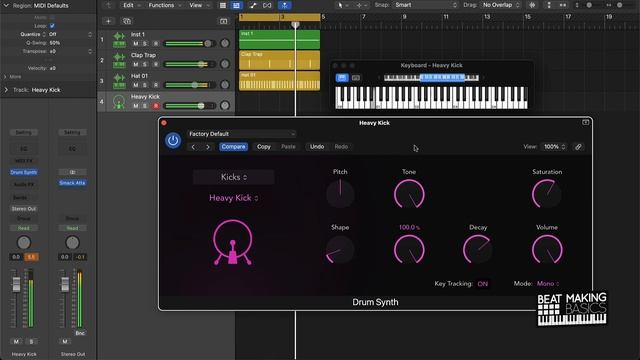640x360 pixels.
Task: Click the Decay knob
Action: 478,249
